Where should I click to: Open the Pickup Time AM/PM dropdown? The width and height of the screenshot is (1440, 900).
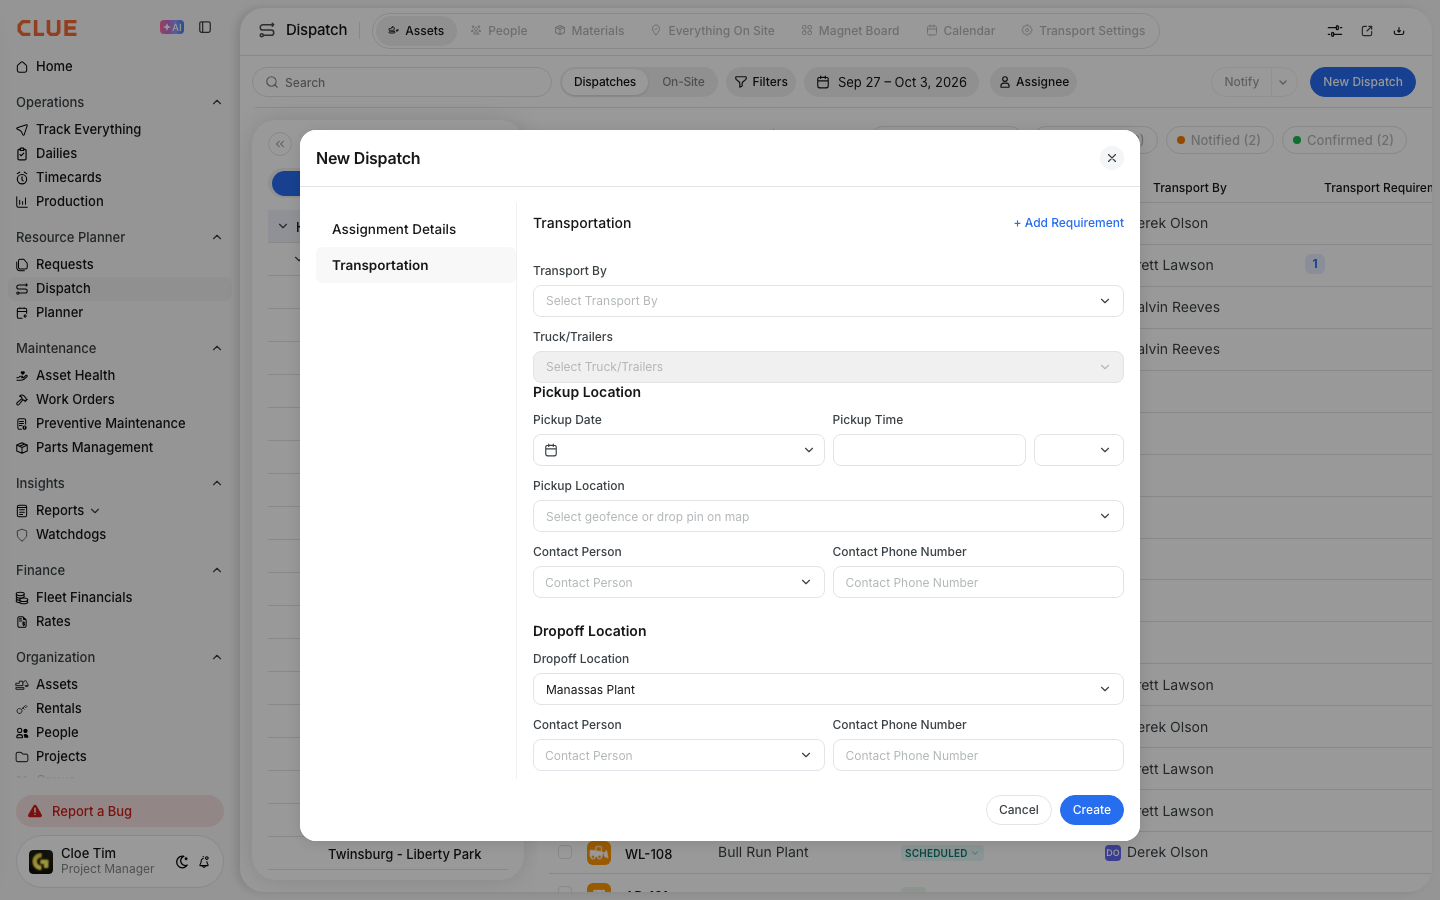[1079, 450]
